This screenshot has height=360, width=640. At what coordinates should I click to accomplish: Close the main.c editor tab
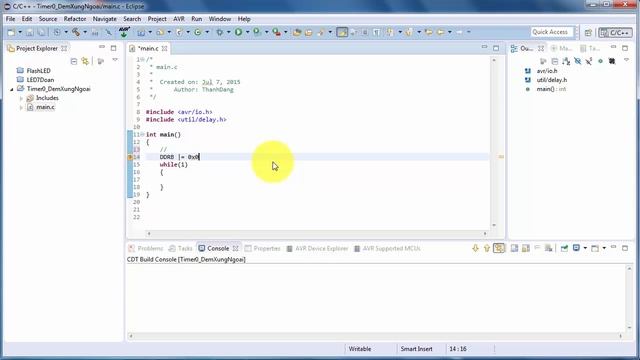coord(164,48)
